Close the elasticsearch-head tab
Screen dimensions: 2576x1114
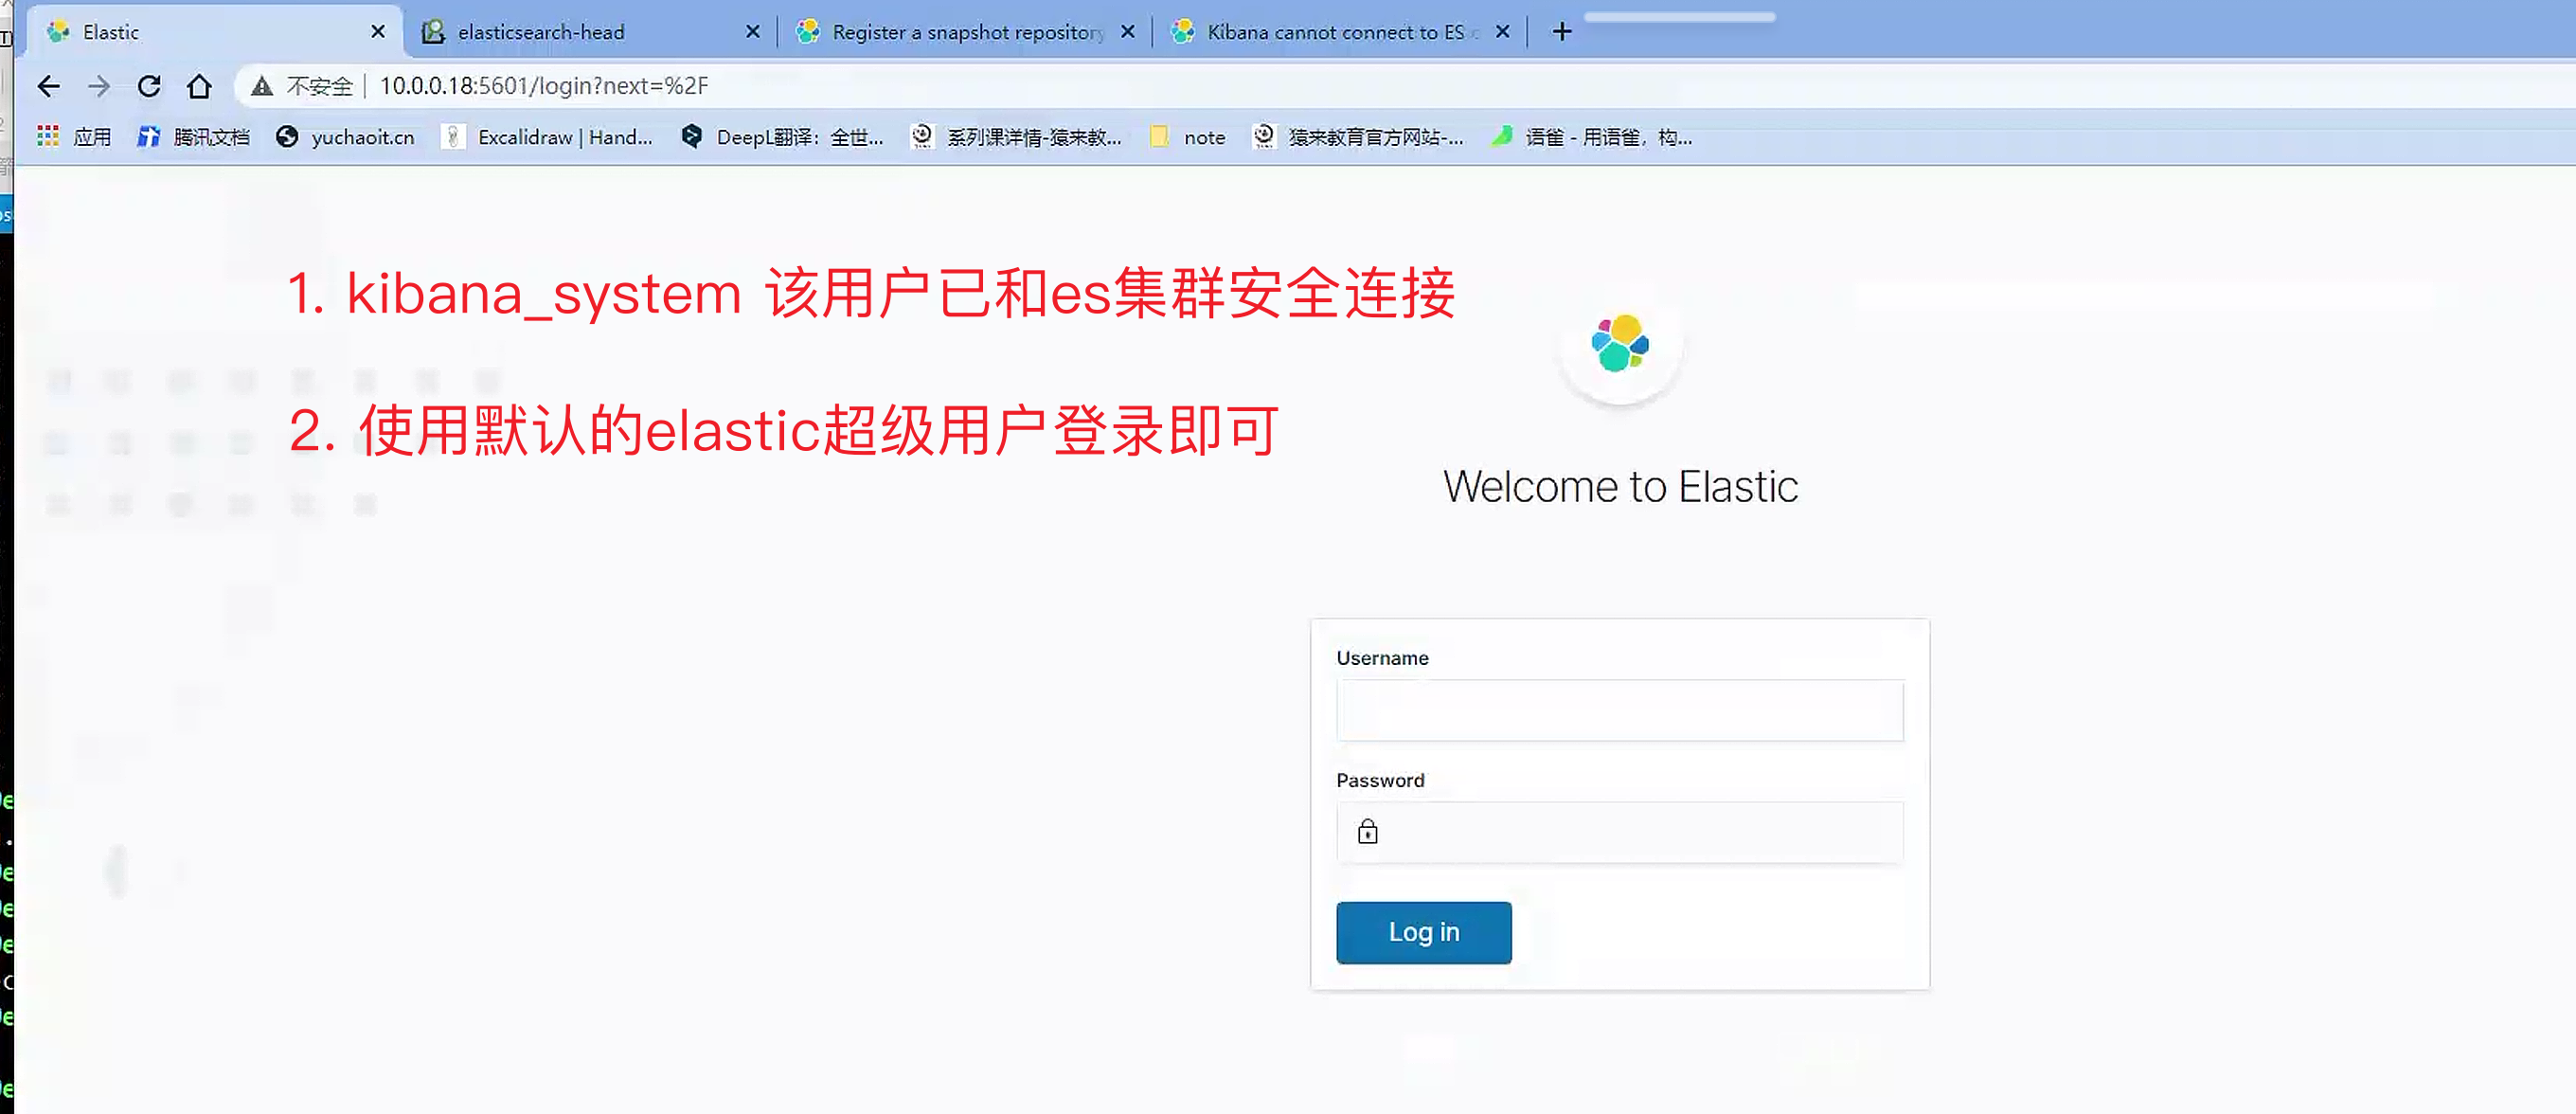tap(753, 32)
